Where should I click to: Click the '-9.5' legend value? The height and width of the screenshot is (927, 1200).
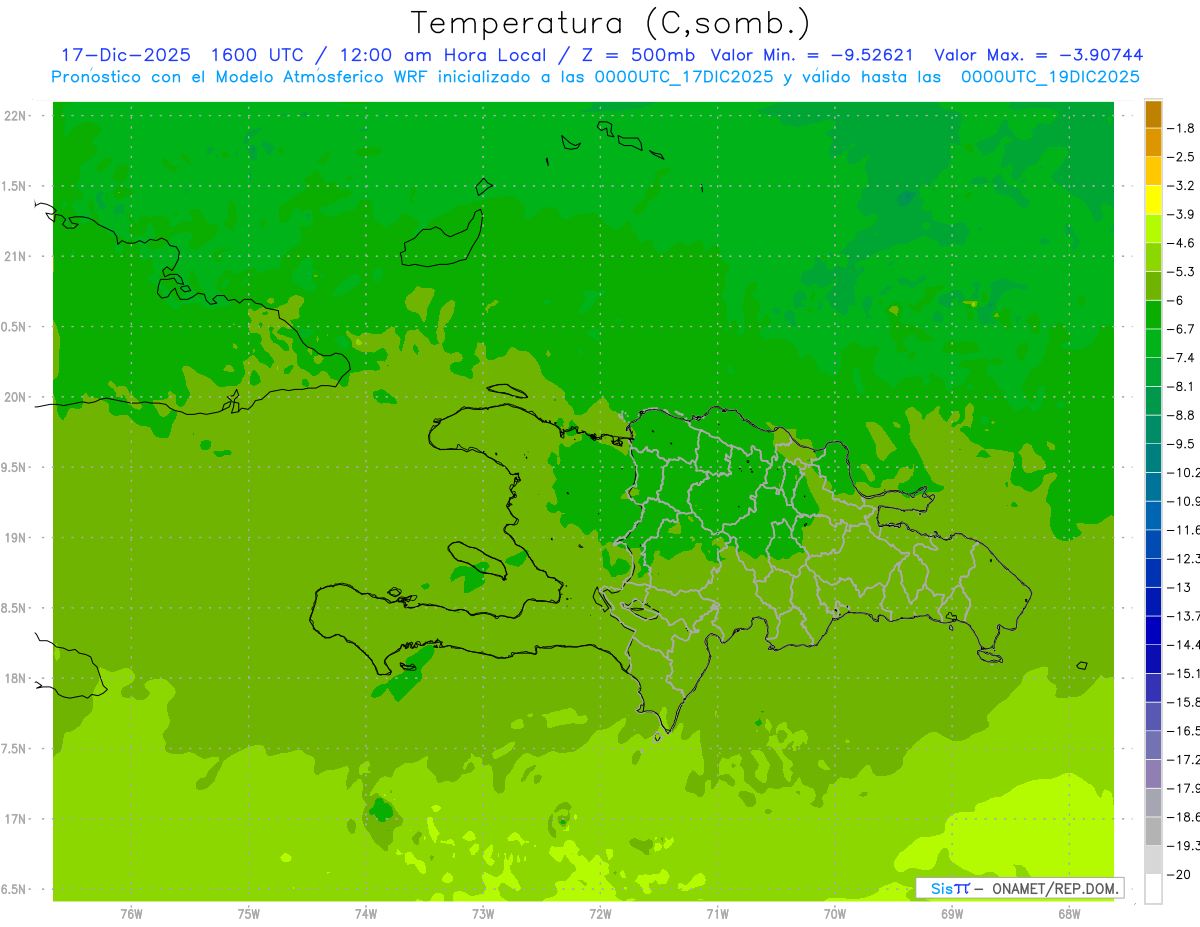pos(1182,444)
